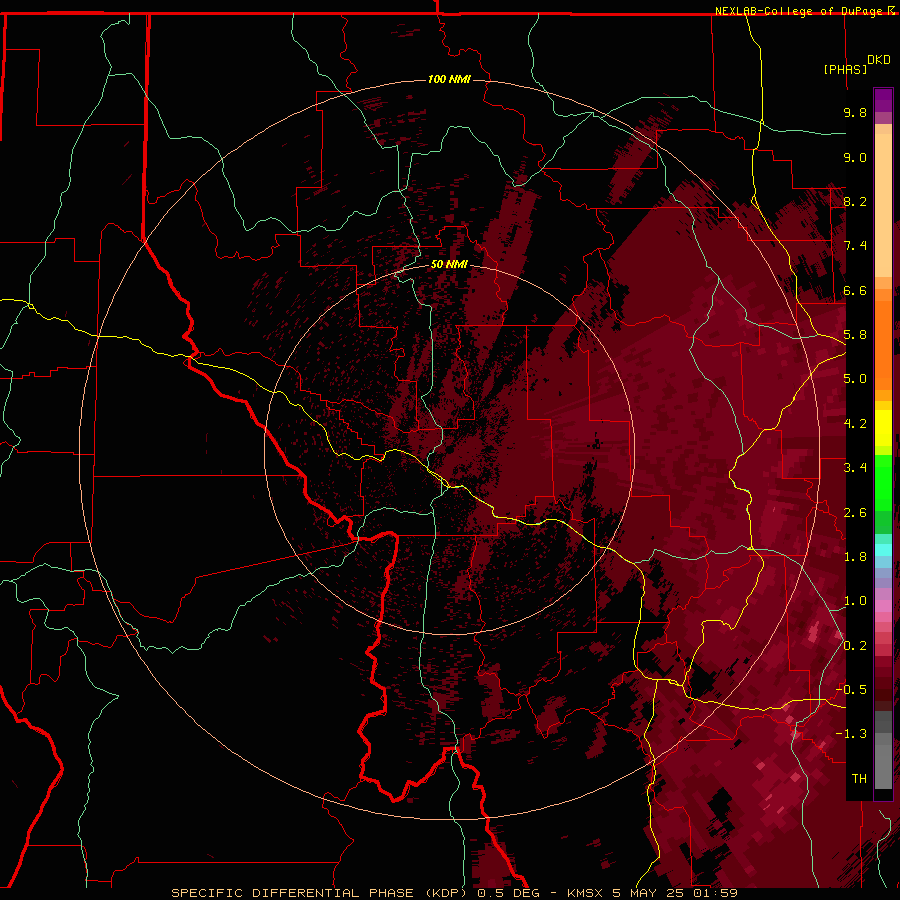This screenshot has height=900, width=900.
Task: Click the "[PHAS]" label near the color scale
Action: pos(845,69)
